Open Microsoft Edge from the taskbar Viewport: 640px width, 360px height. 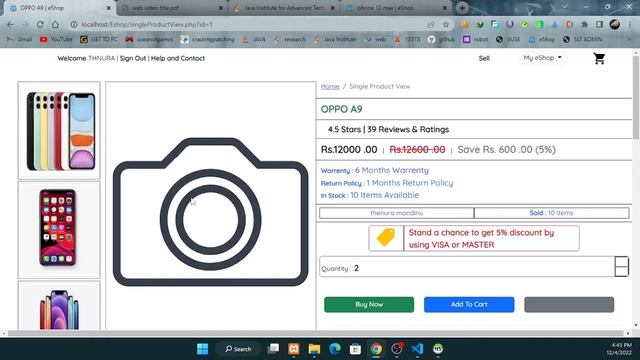(335, 349)
